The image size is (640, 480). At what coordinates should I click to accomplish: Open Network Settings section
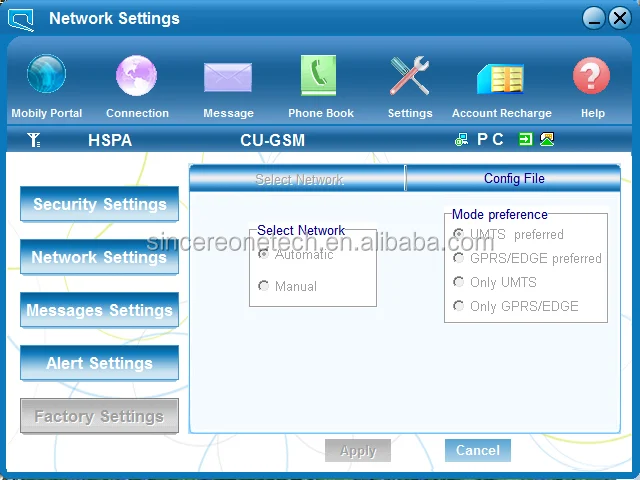pyautogui.click(x=100, y=257)
